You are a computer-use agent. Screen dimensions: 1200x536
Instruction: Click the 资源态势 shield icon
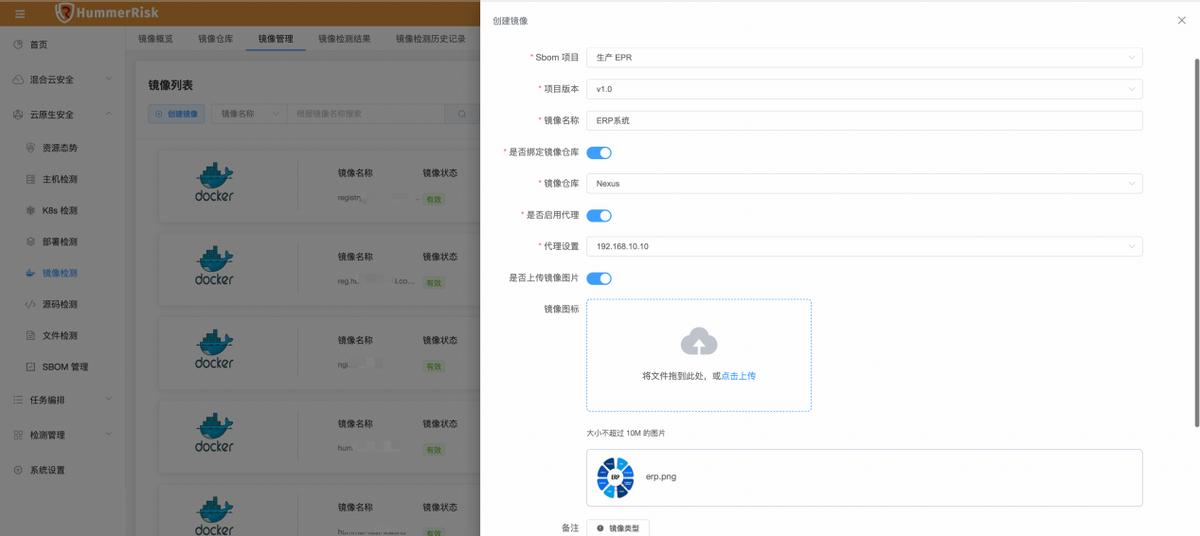31,148
